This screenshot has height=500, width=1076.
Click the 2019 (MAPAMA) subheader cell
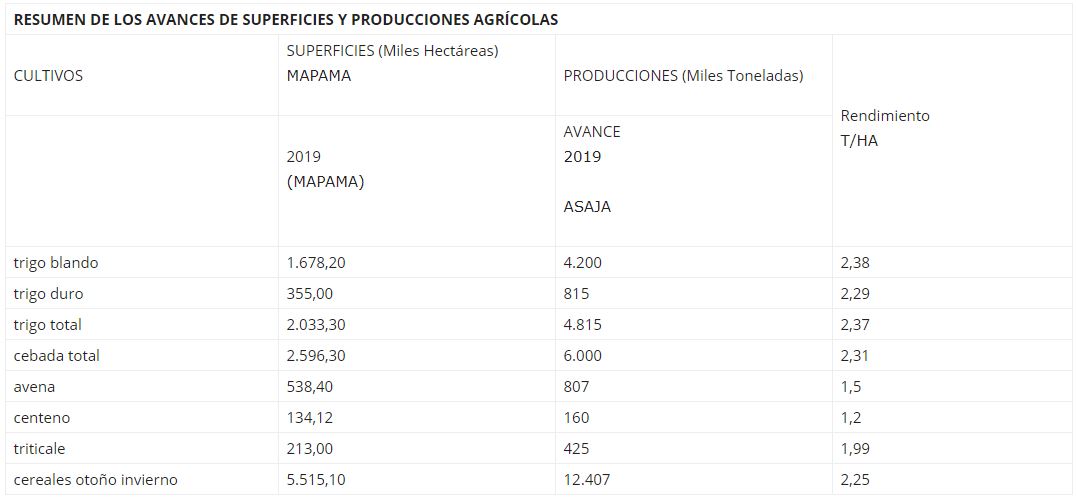tap(325, 170)
